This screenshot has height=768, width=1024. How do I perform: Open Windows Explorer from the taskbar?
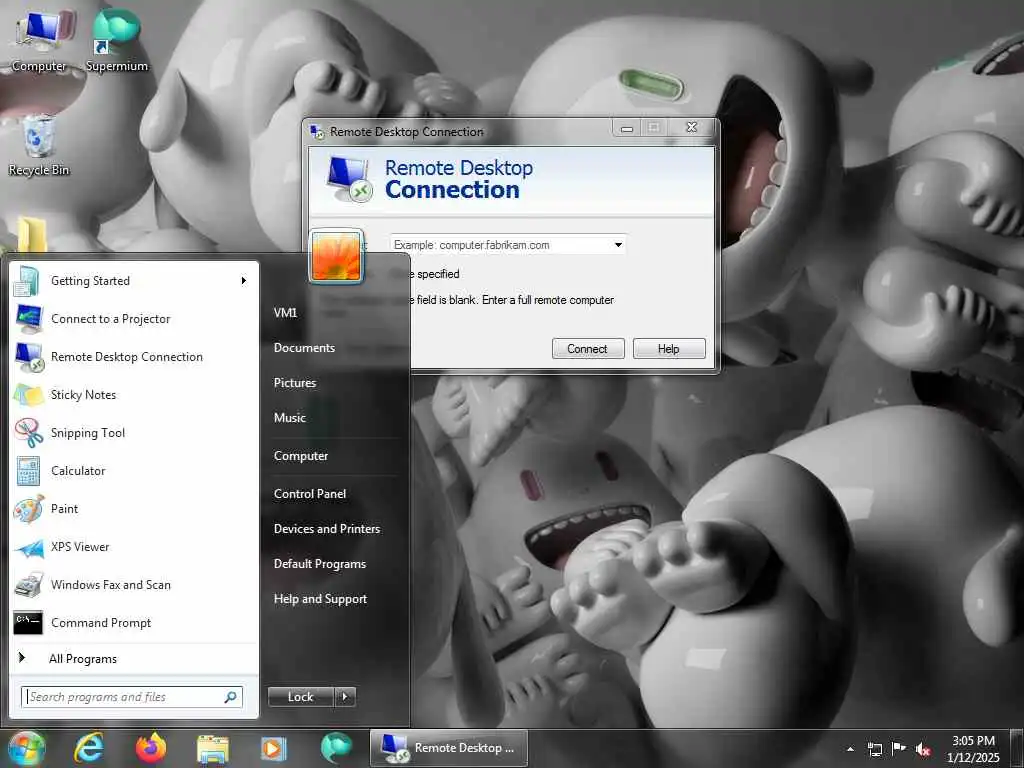point(213,749)
